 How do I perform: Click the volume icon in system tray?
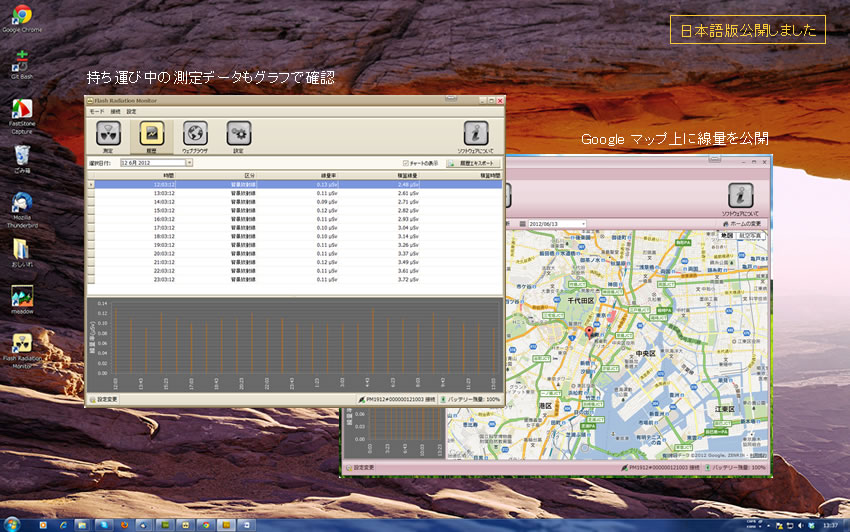(x=800, y=525)
